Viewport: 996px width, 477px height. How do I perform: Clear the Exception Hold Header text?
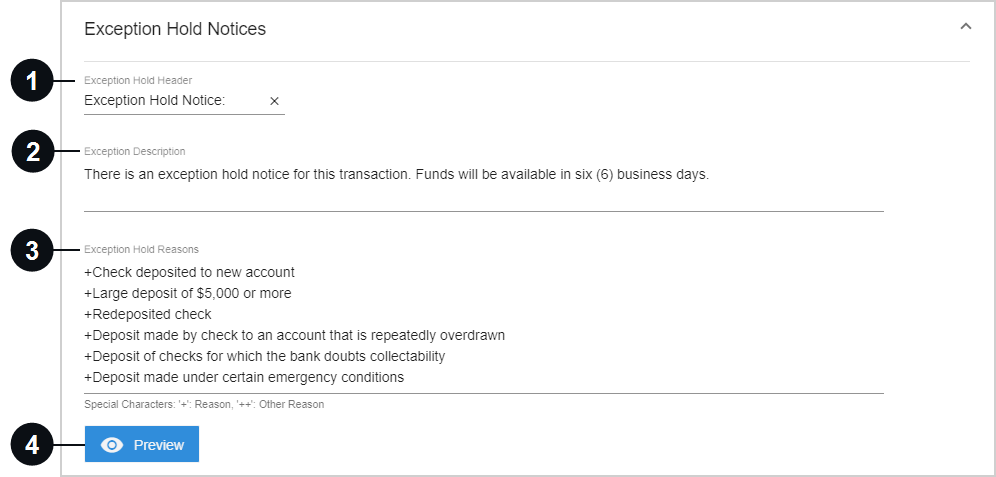[274, 101]
